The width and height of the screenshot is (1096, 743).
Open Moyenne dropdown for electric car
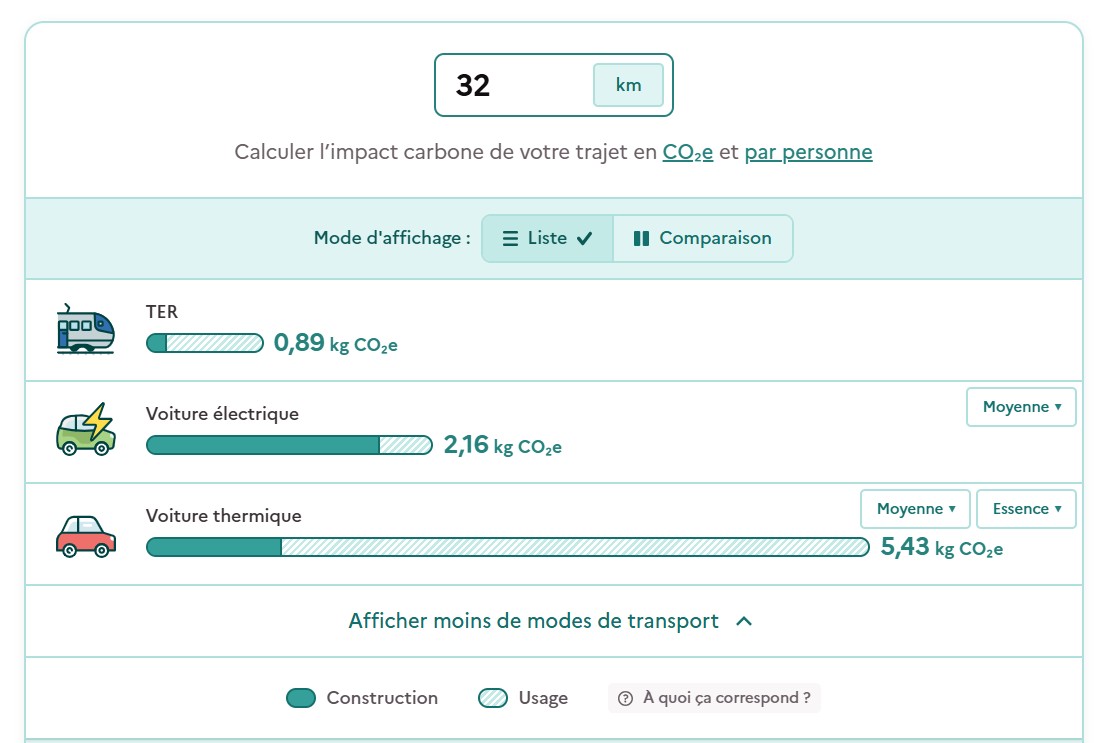(1021, 407)
